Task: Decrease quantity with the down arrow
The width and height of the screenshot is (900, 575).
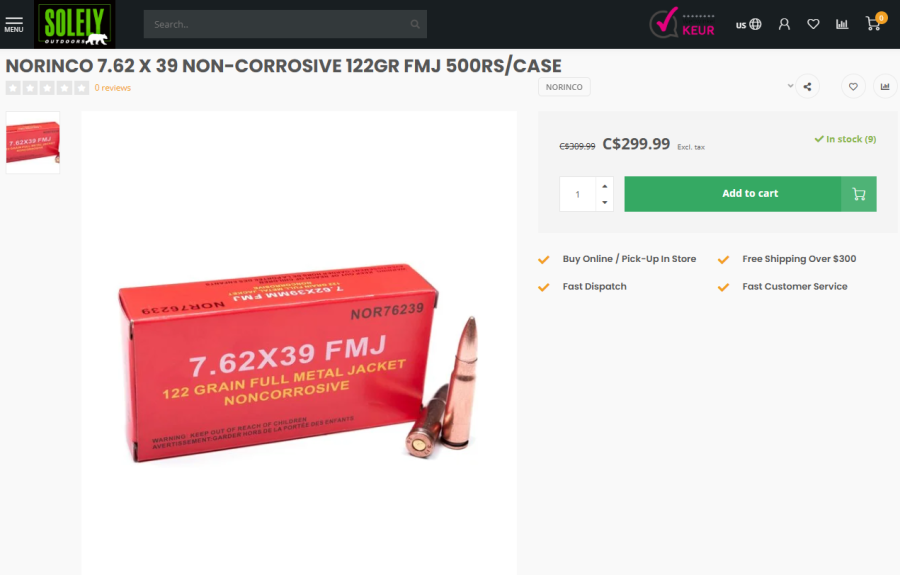Action: pyautogui.click(x=604, y=203)
